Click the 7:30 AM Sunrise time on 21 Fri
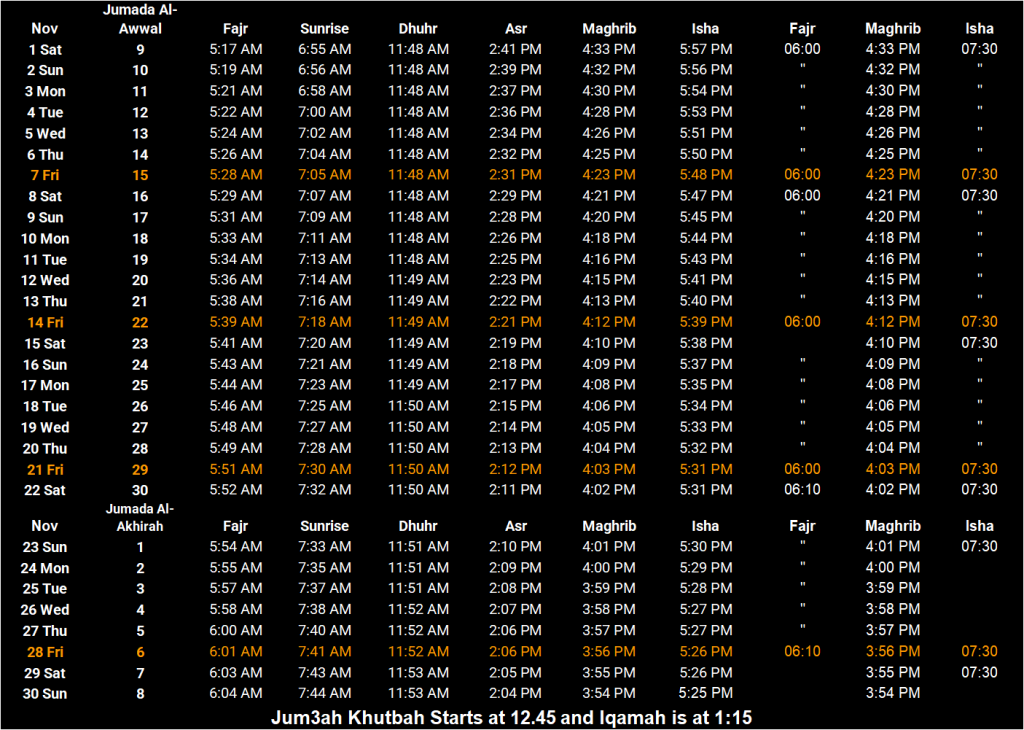This screenshot has height=730, width=1024. (x=325, y=469)
